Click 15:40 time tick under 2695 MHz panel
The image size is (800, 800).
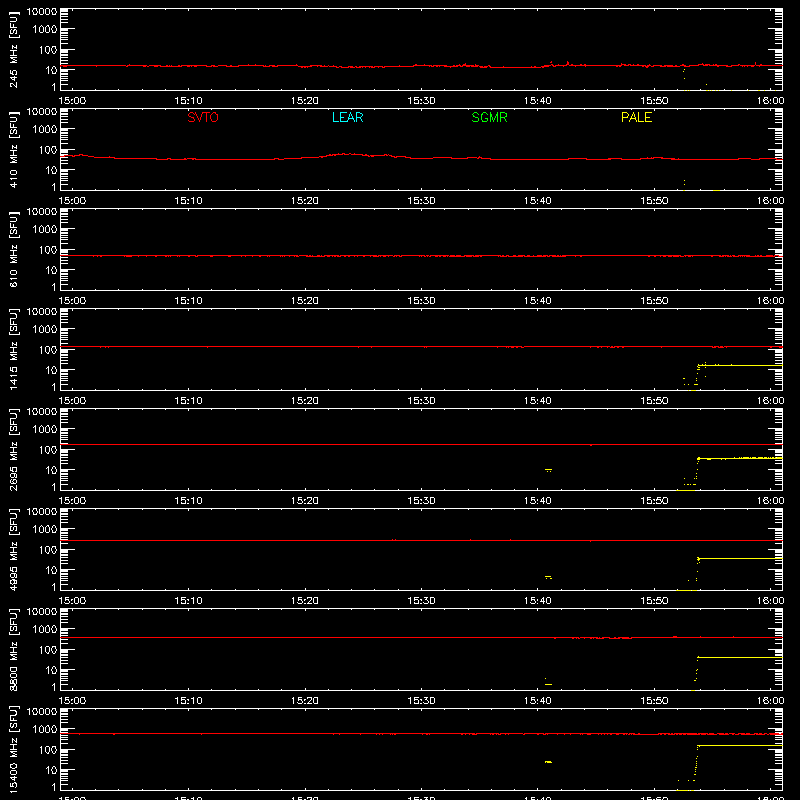(537, 501)
